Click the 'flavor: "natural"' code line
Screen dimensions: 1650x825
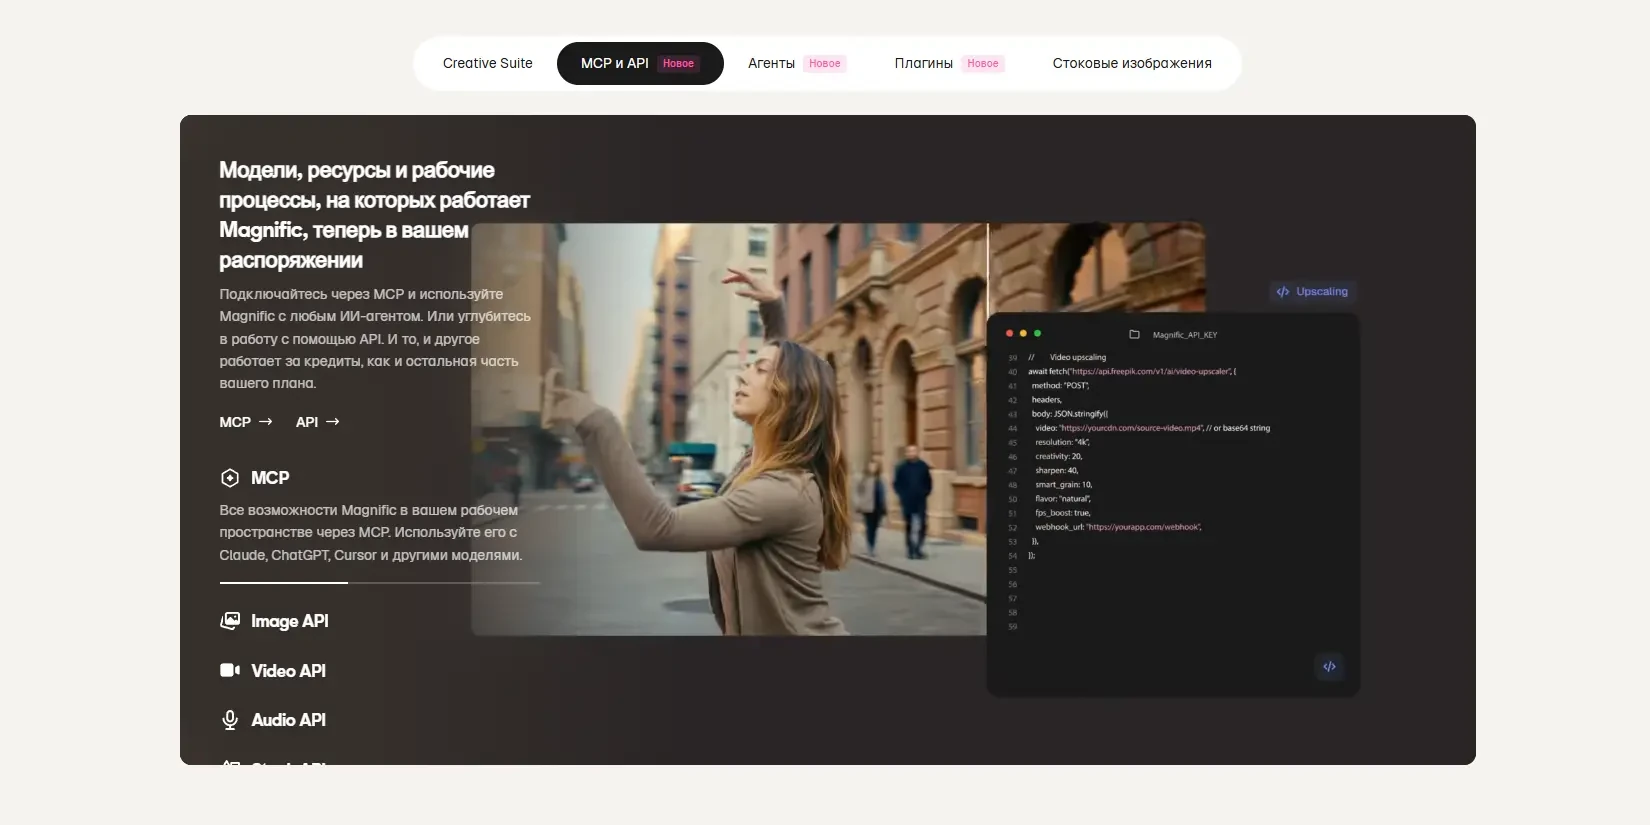[1063, 498]
